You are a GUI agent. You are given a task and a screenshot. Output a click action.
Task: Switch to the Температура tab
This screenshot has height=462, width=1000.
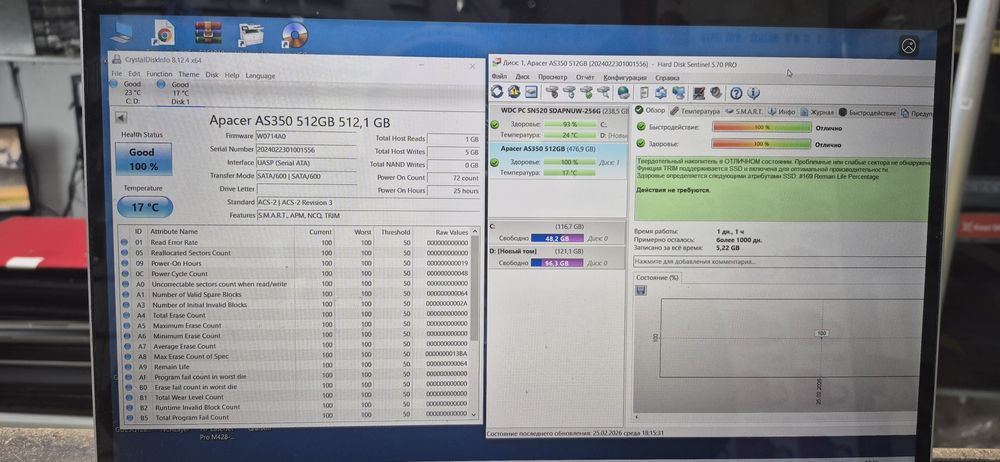695,111
